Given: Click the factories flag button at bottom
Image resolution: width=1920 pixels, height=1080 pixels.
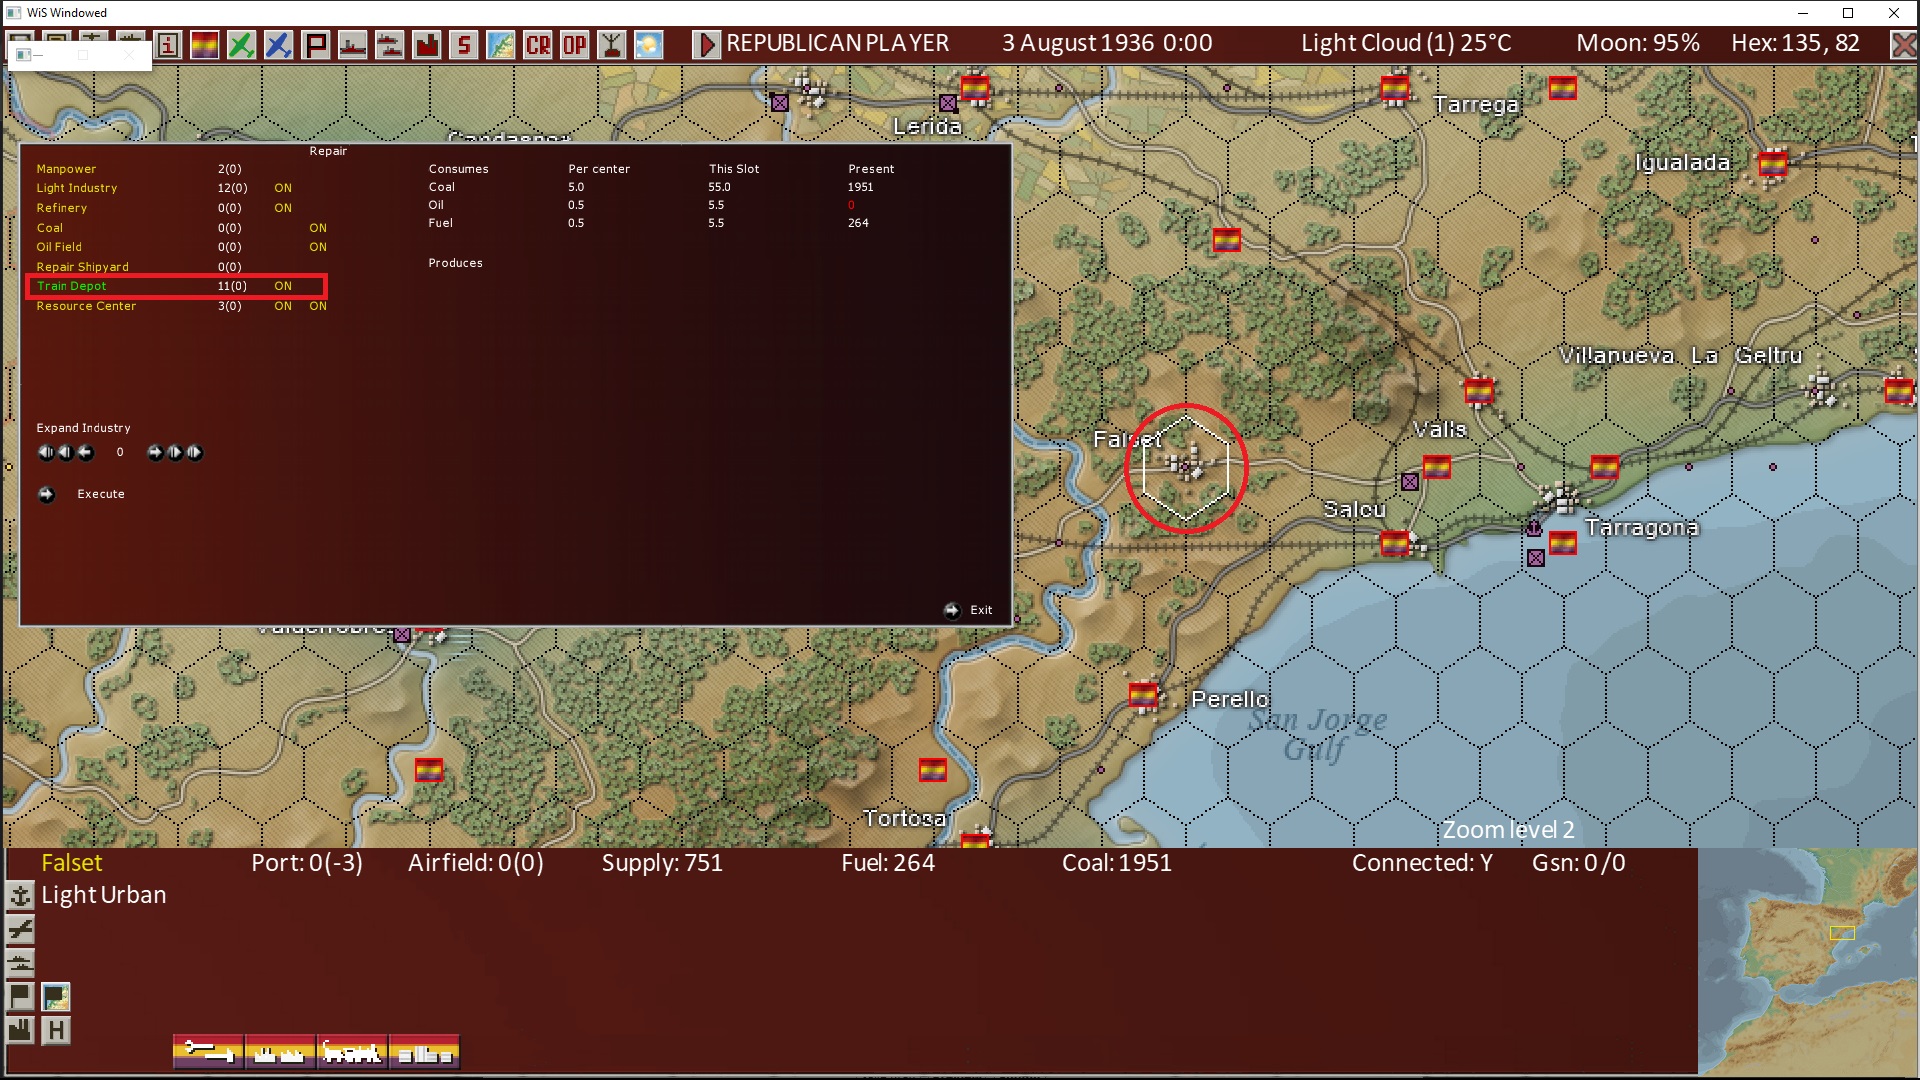Looking at the screenshot, I should coord(280,1052).
